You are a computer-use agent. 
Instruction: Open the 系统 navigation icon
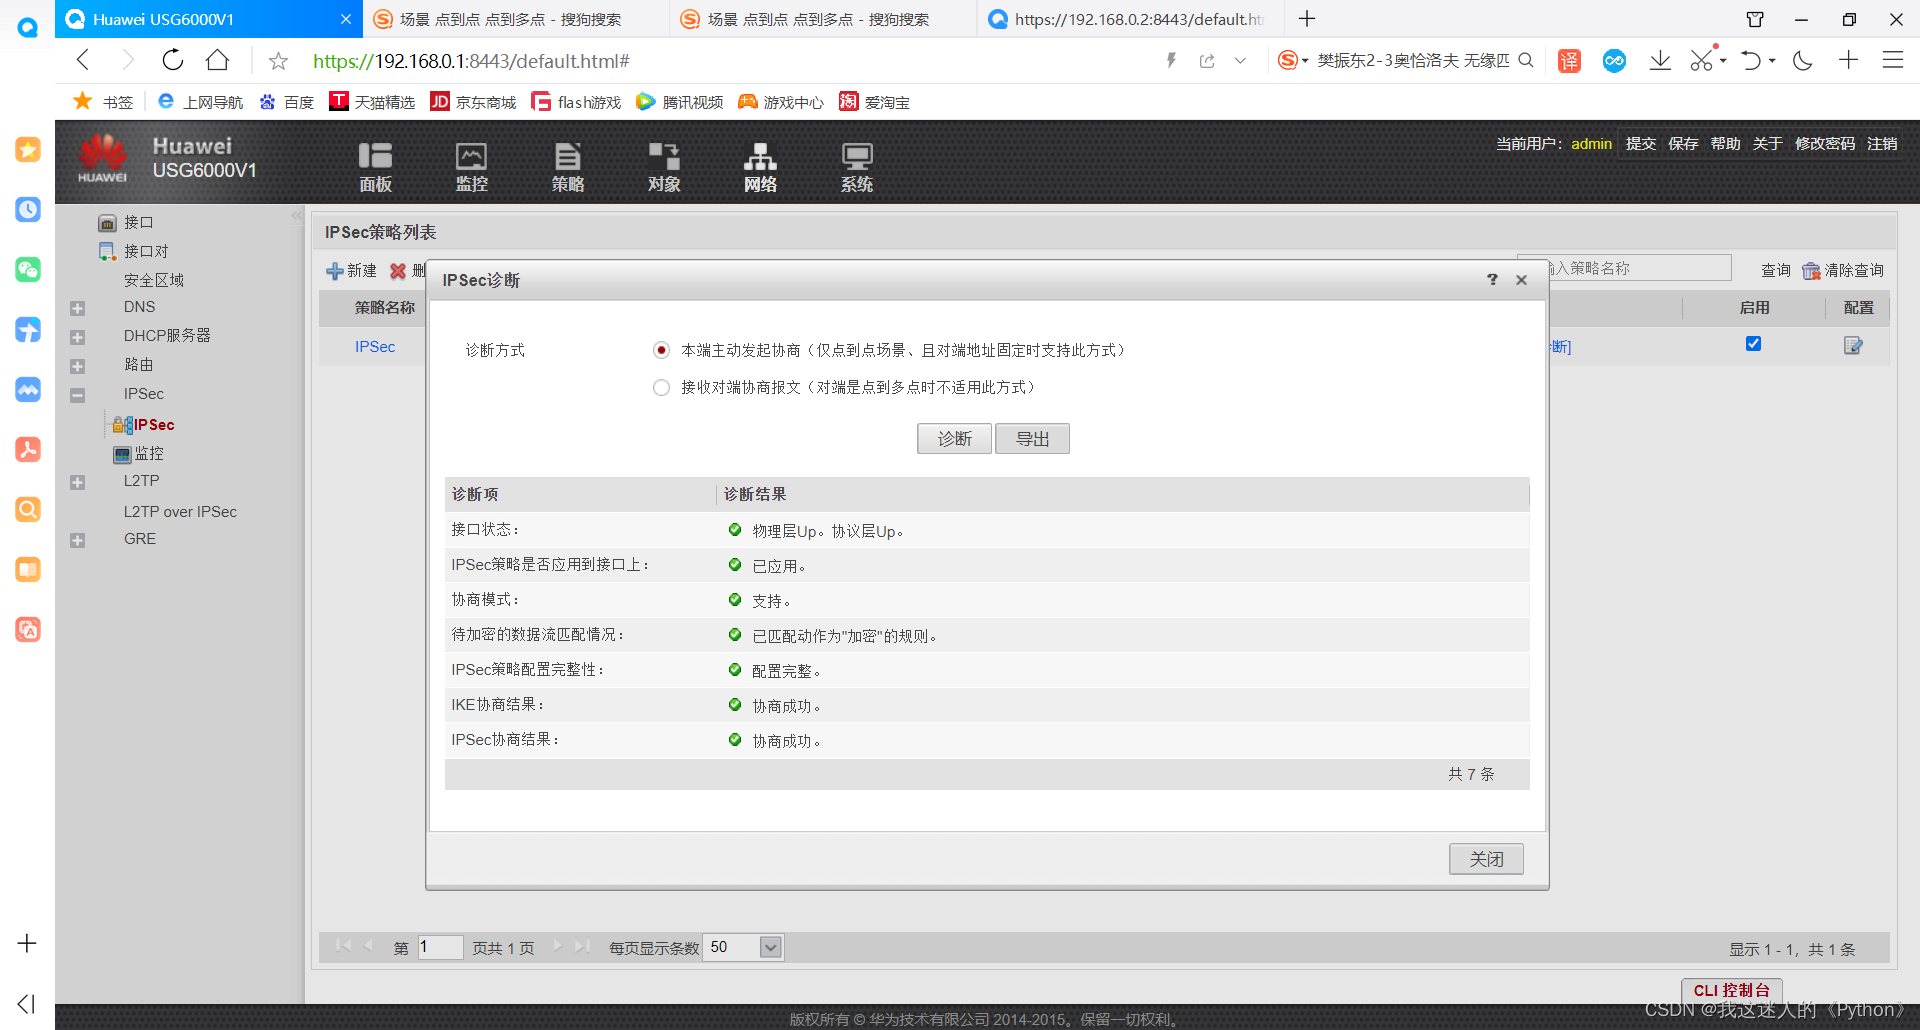(x=856, y=166)
